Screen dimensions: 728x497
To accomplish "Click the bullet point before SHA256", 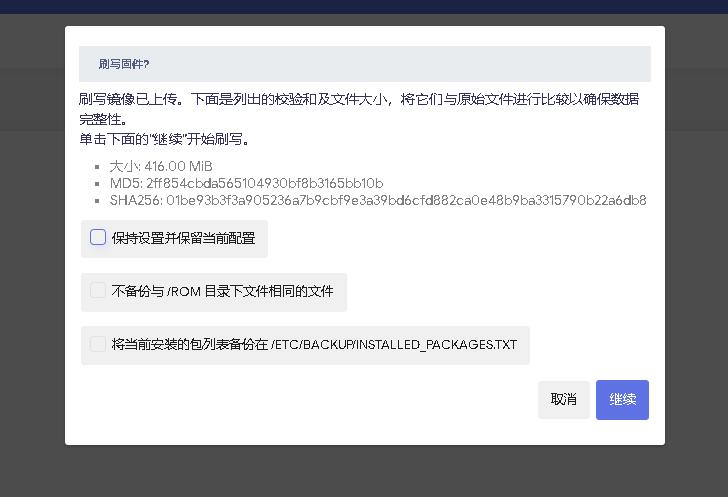I will 97,201.
